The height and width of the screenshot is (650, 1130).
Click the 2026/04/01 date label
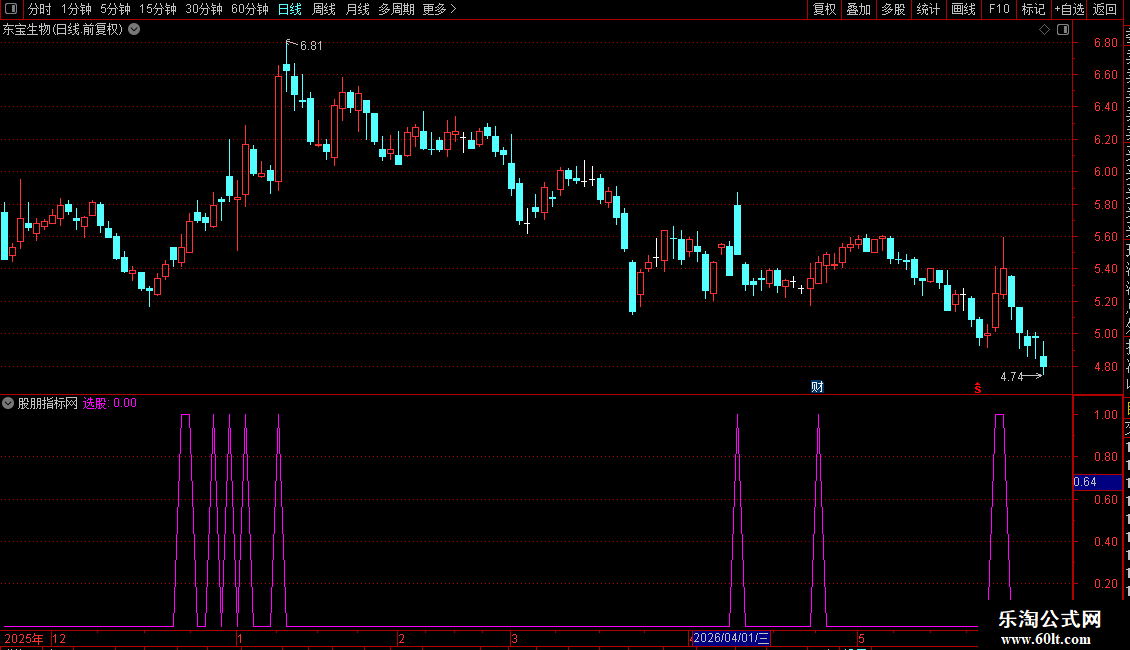[x=731, y=638]
